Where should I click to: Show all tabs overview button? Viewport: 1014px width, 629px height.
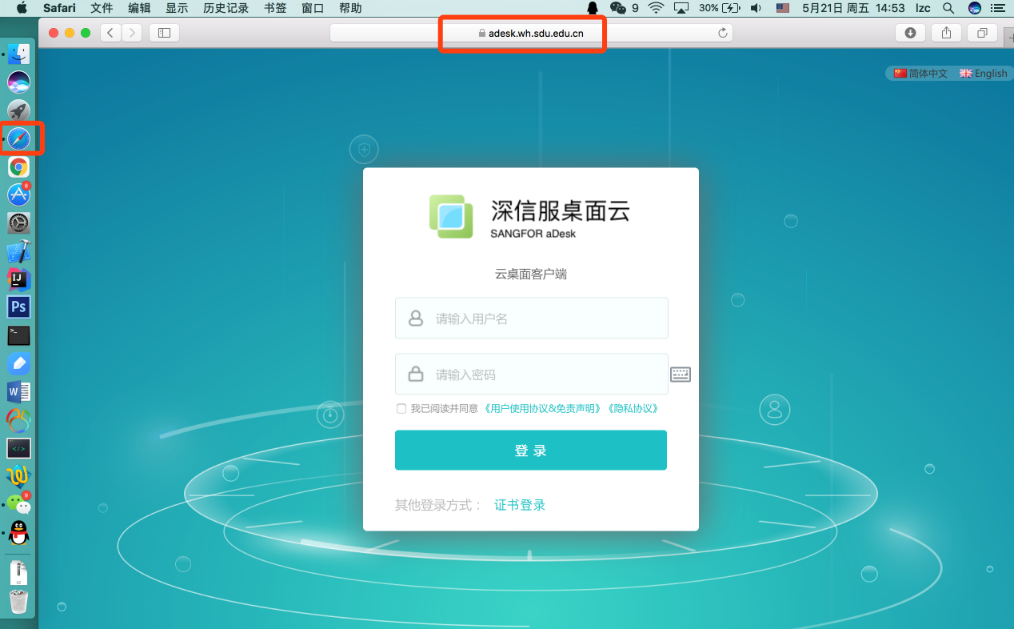982,33
